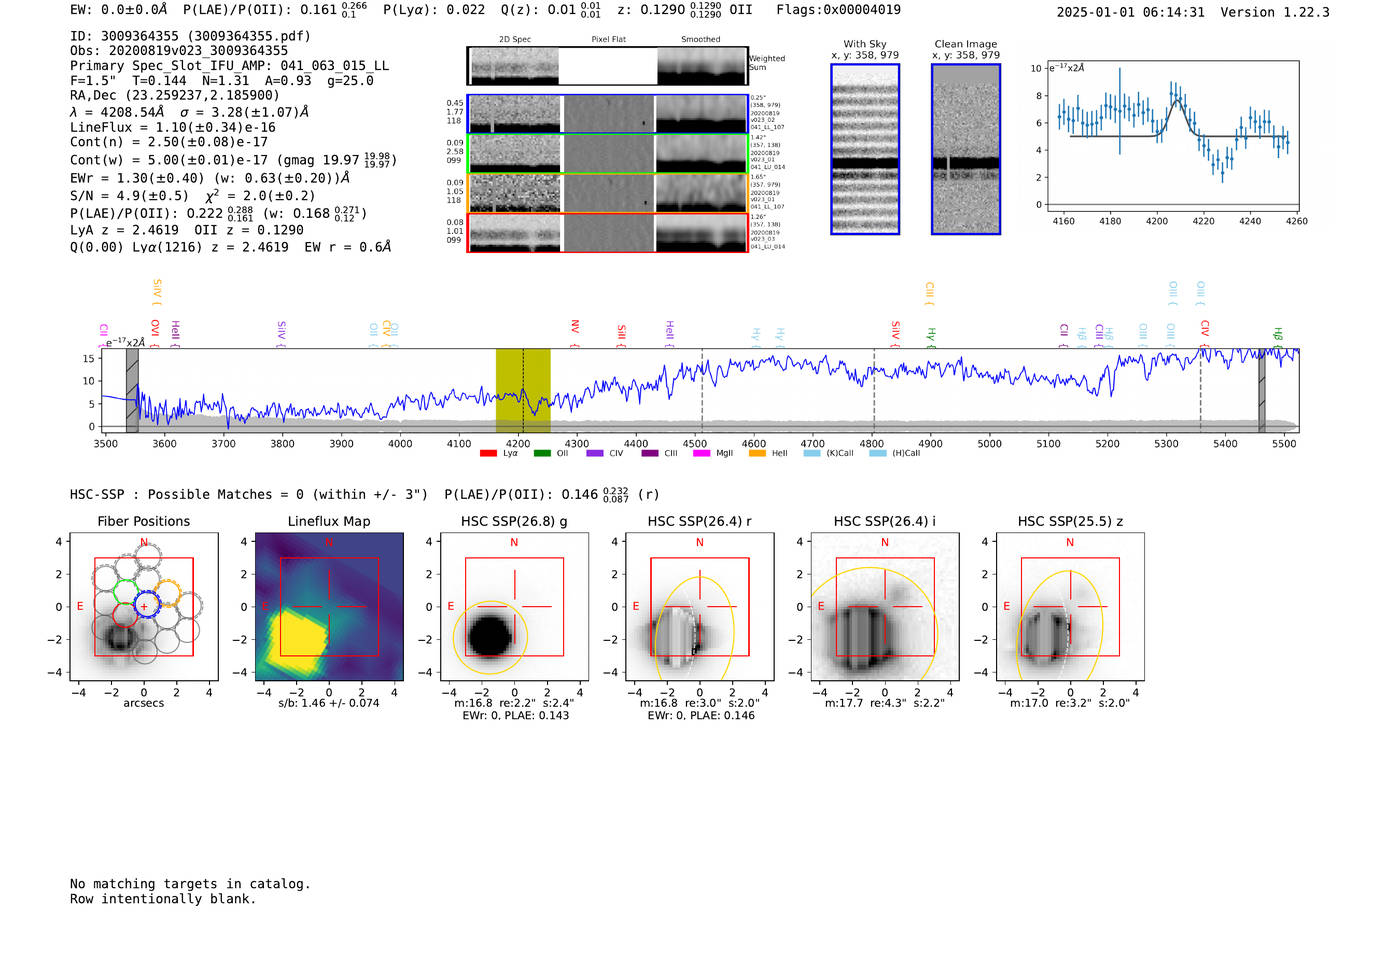Click the "Smoothed" column header
This screenshot has height=953, width=1400.
(700, 39)
